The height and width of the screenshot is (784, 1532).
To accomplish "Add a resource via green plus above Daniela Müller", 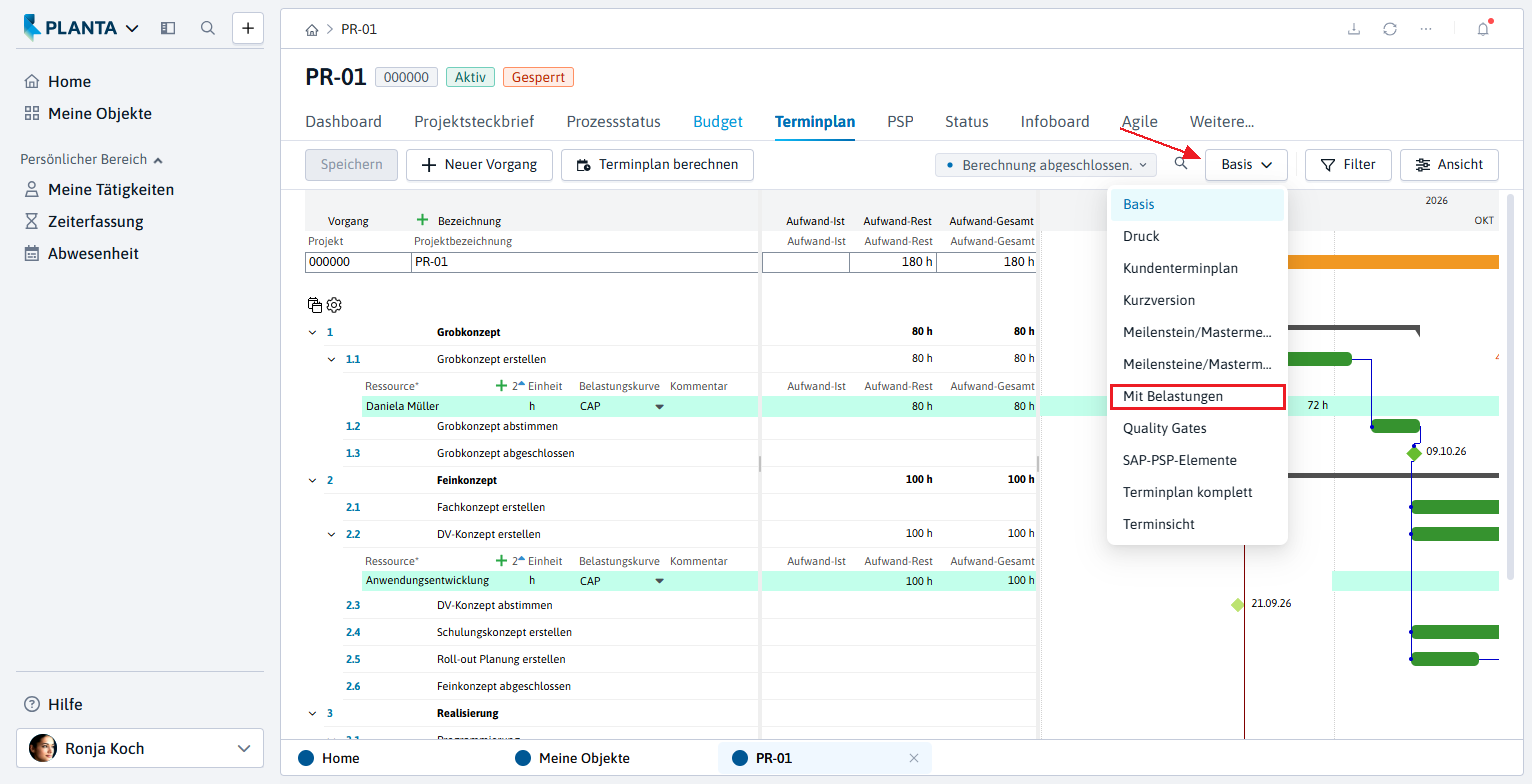I will click(501, 386).
